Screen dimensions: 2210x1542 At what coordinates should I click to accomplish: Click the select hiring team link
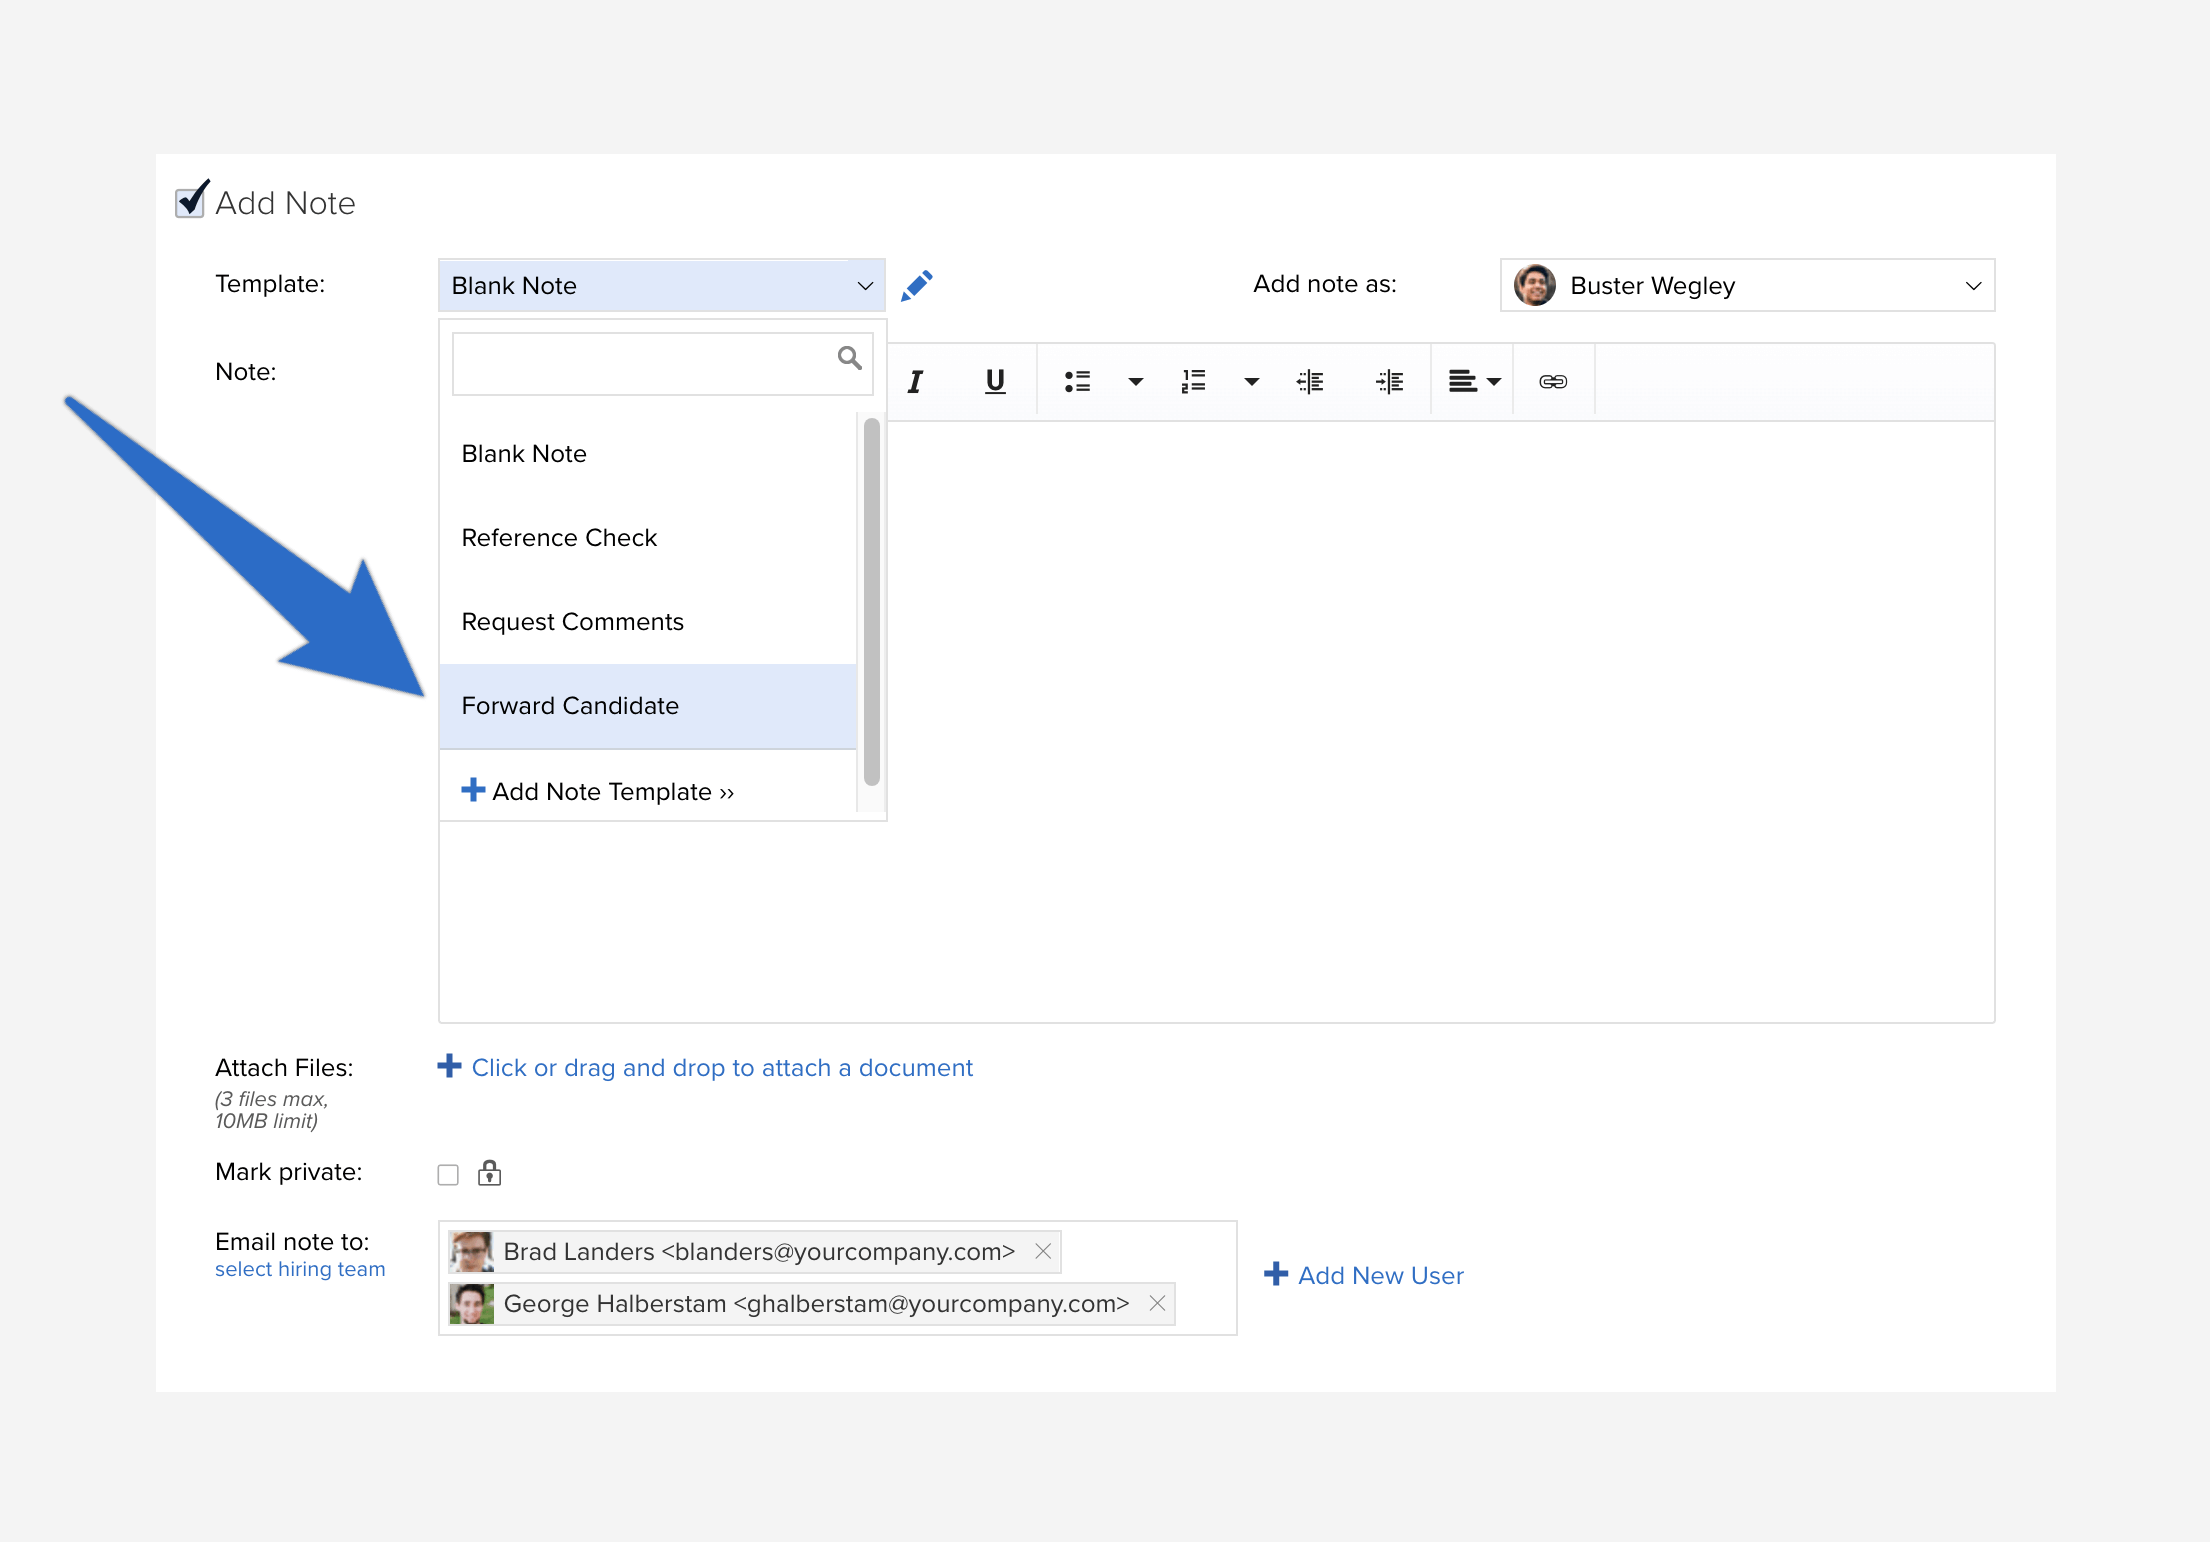click(x=300, y=1269)
